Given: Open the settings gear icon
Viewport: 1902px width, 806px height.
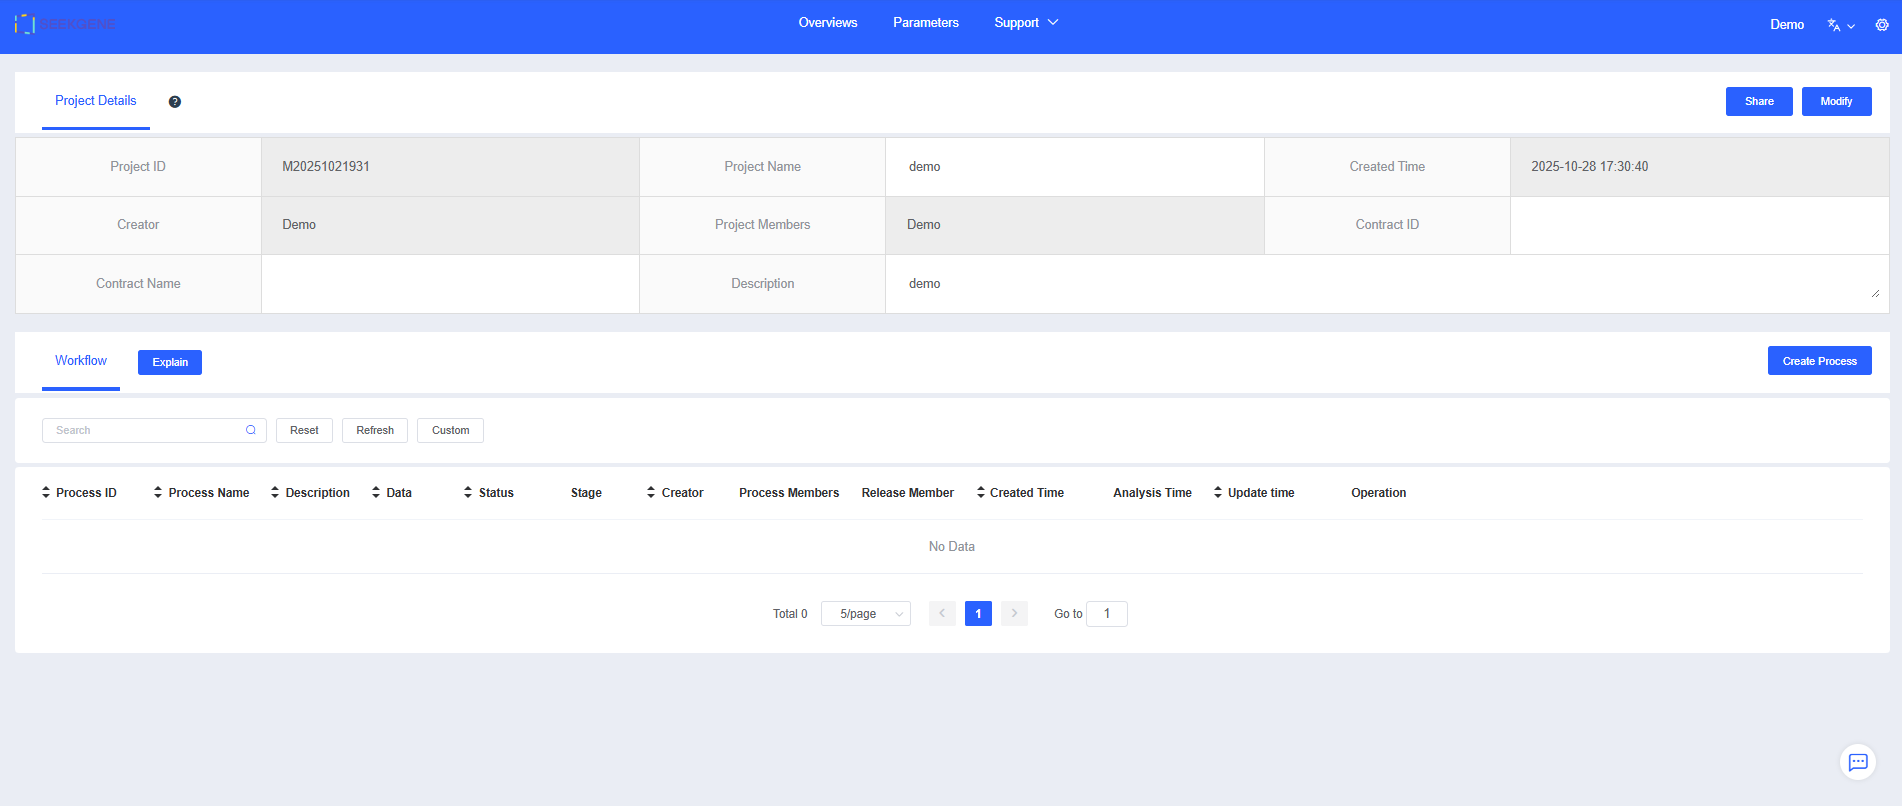Looking at the screenshot, I should [1882, 25].
